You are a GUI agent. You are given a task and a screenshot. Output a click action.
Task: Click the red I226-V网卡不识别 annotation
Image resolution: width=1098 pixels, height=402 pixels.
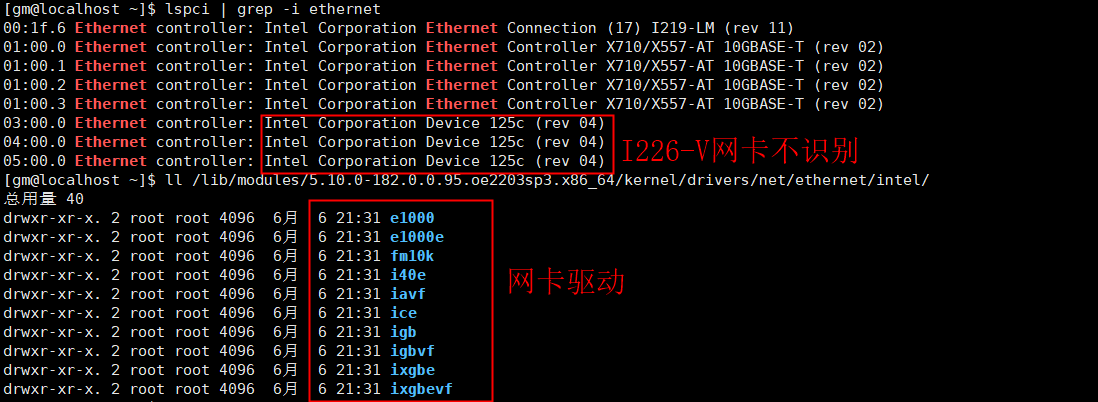coord(740,152)
